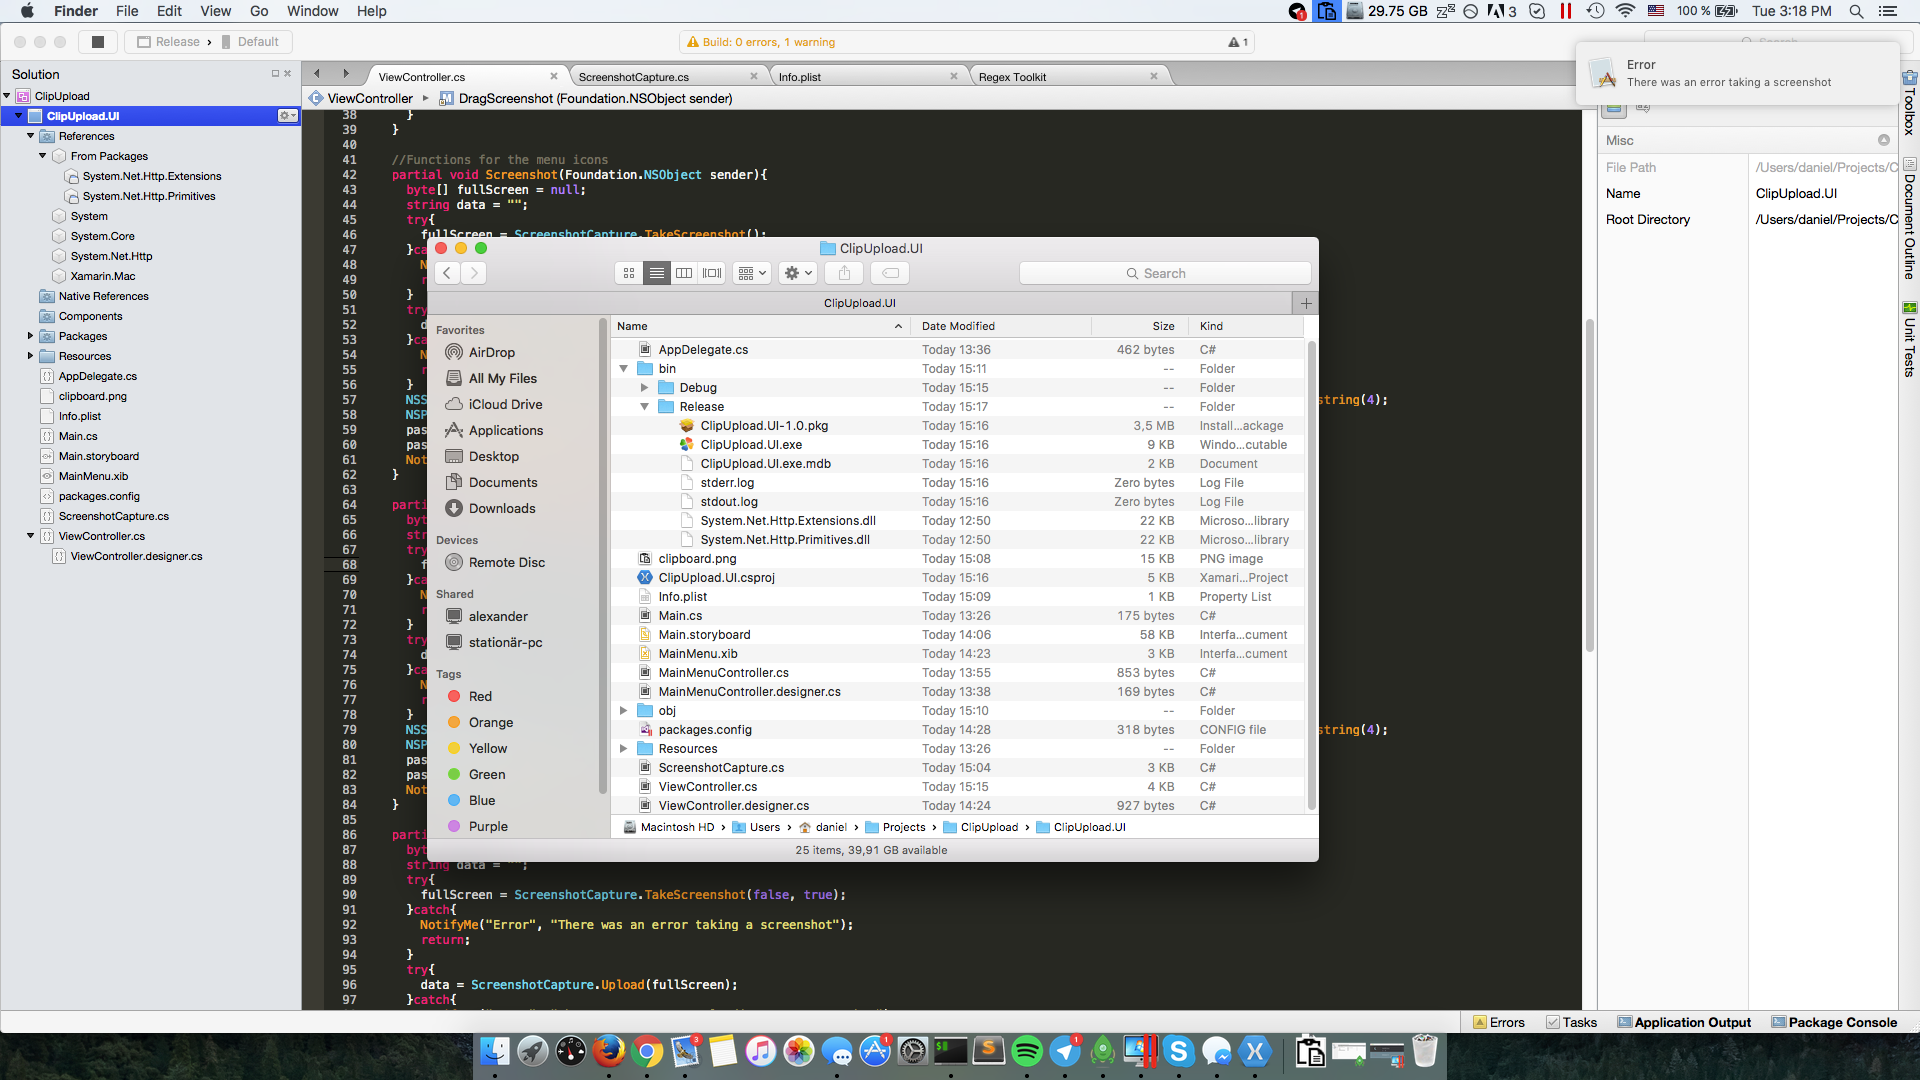
Task: Open ClipUpload.UI project options gear
Action: click(288, 116)
